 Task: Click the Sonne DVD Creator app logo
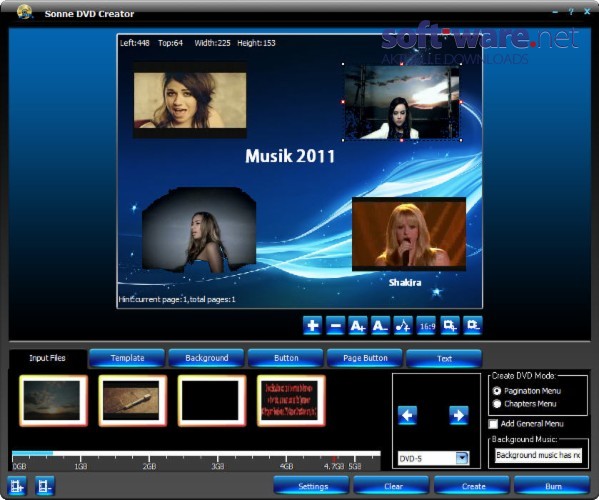(x=24, y=11)
